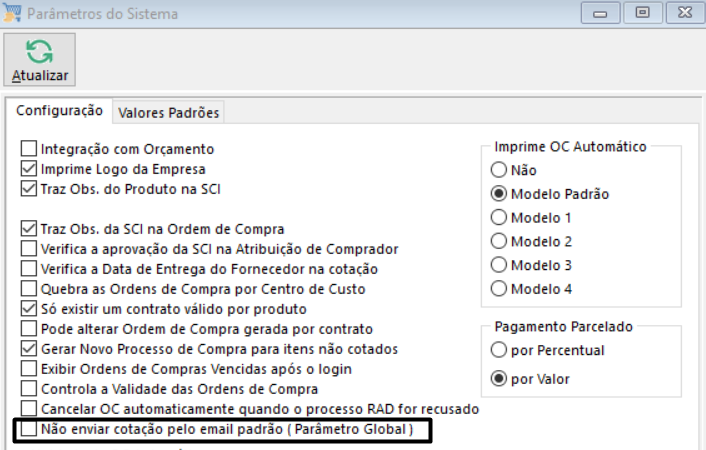The width and height of the screenshot is (706, 450).
Task: Maximize the Parâmetros do Sistema window
Action: point(643,13)
